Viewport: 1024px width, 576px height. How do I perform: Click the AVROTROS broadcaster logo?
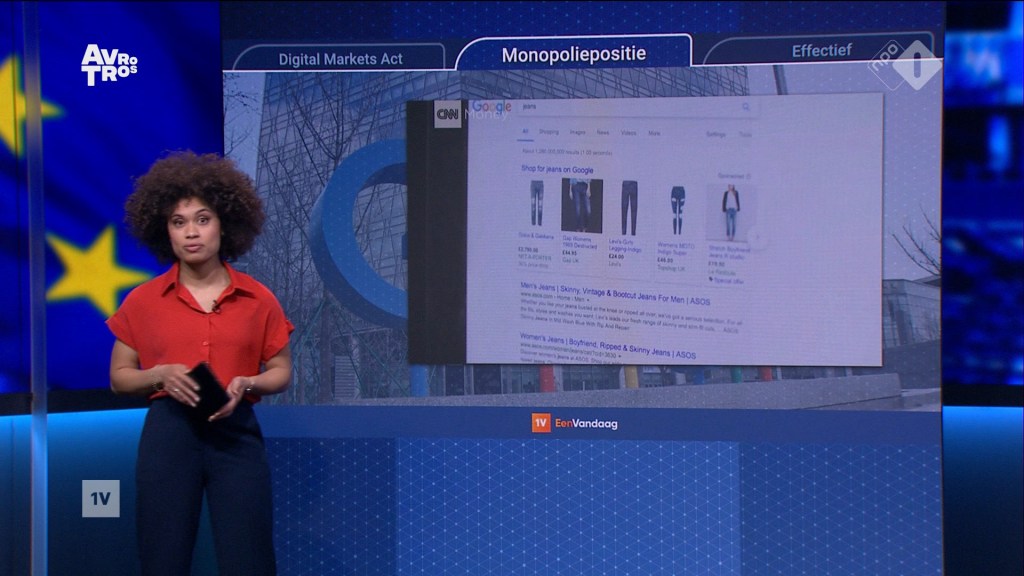point(108,65)
